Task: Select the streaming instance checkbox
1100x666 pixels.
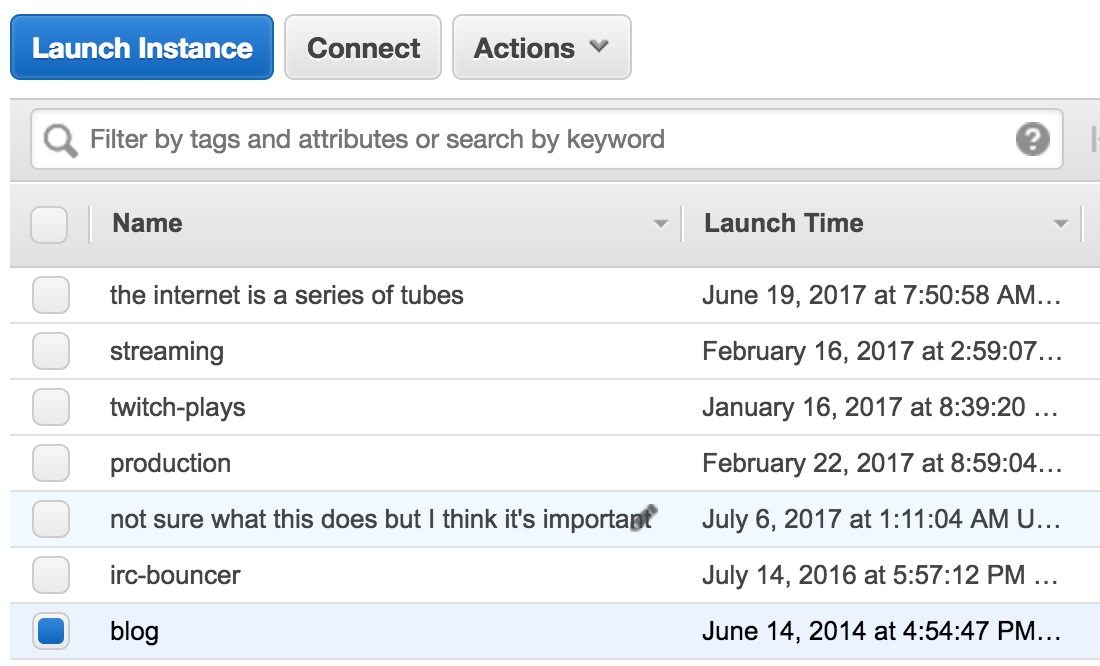Action: coord(50,352)
